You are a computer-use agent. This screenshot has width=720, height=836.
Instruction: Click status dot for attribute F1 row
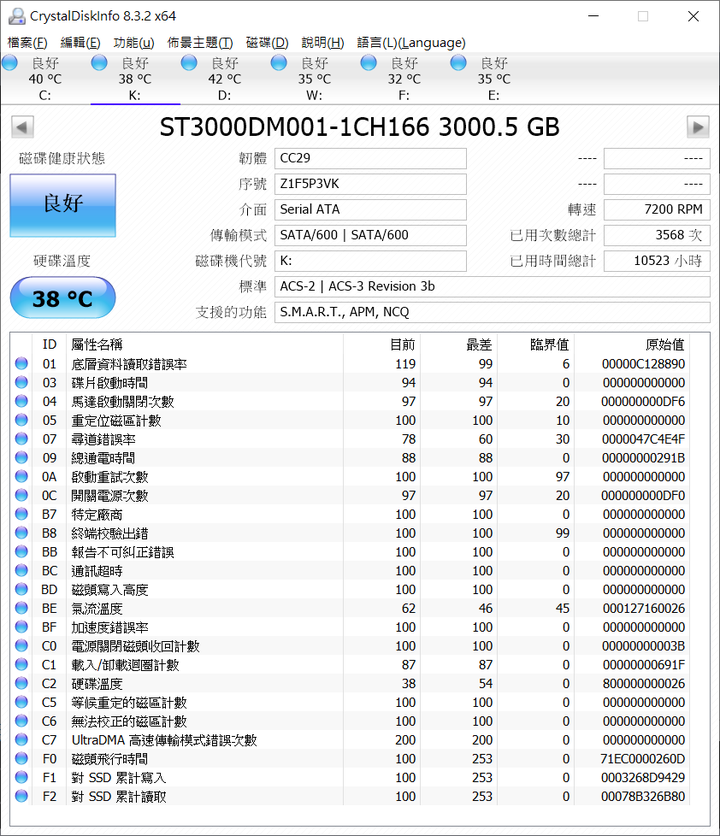point(21,777)
